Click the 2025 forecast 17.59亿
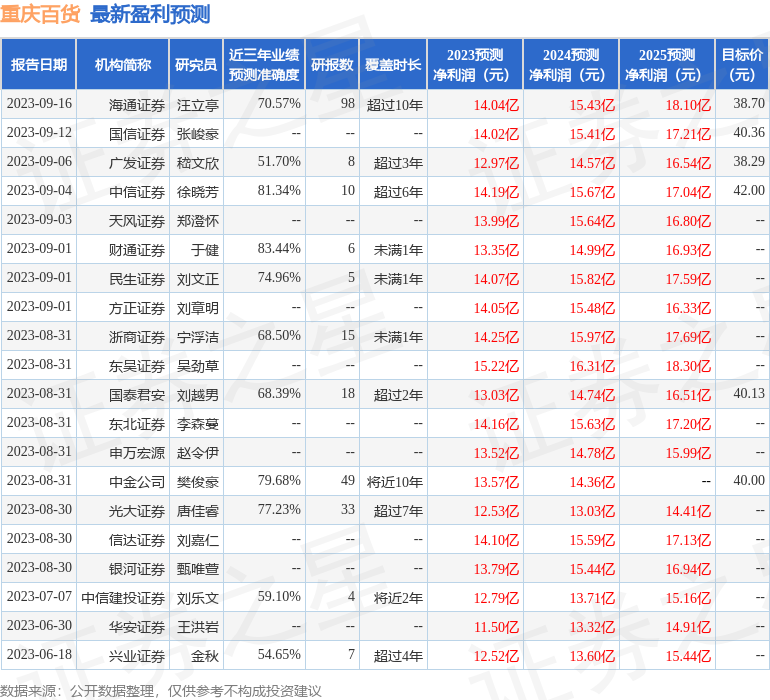 tap(688, 279)
